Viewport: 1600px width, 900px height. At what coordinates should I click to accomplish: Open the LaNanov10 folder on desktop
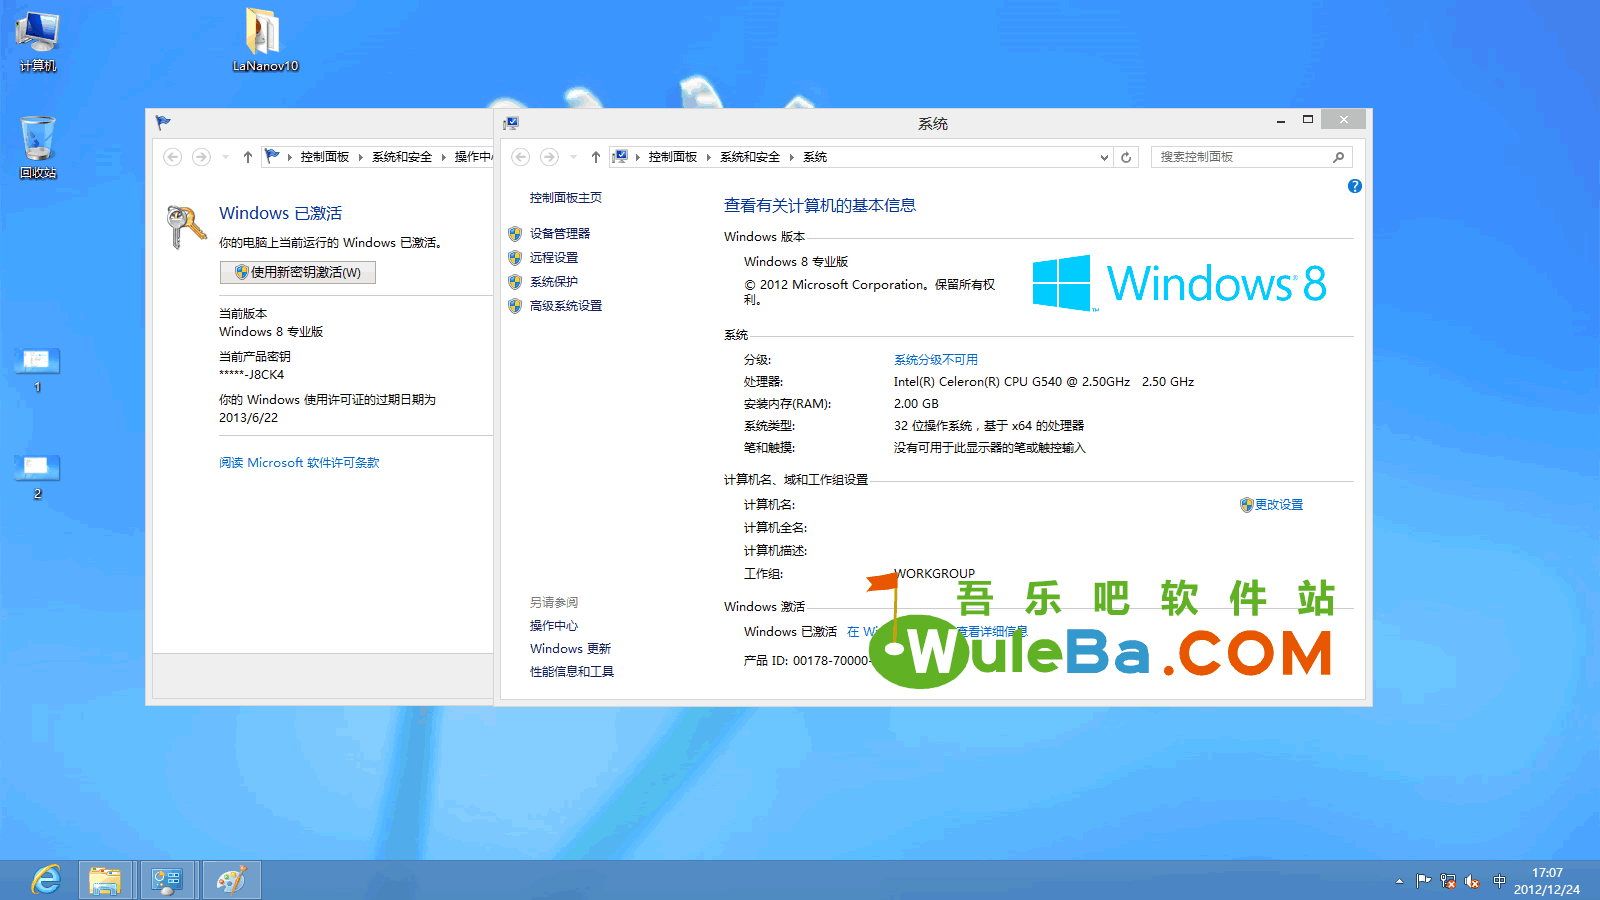pyautogui.click(x=265, y=40)
